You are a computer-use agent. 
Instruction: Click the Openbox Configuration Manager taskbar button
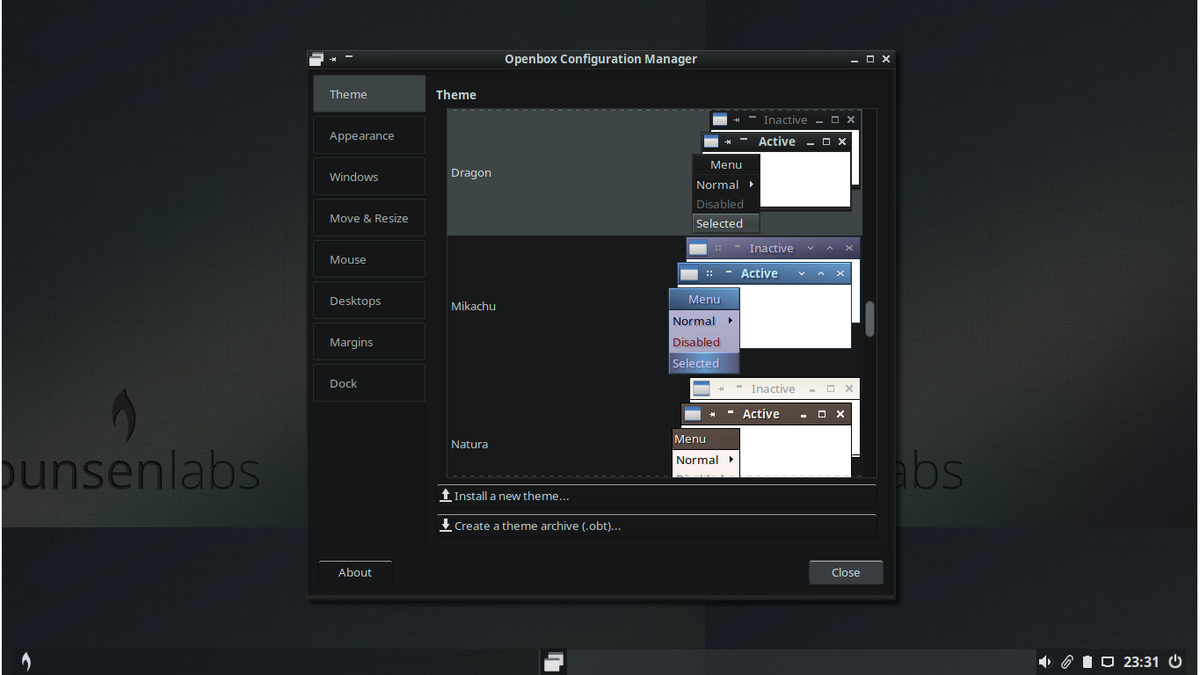point(553,661)
